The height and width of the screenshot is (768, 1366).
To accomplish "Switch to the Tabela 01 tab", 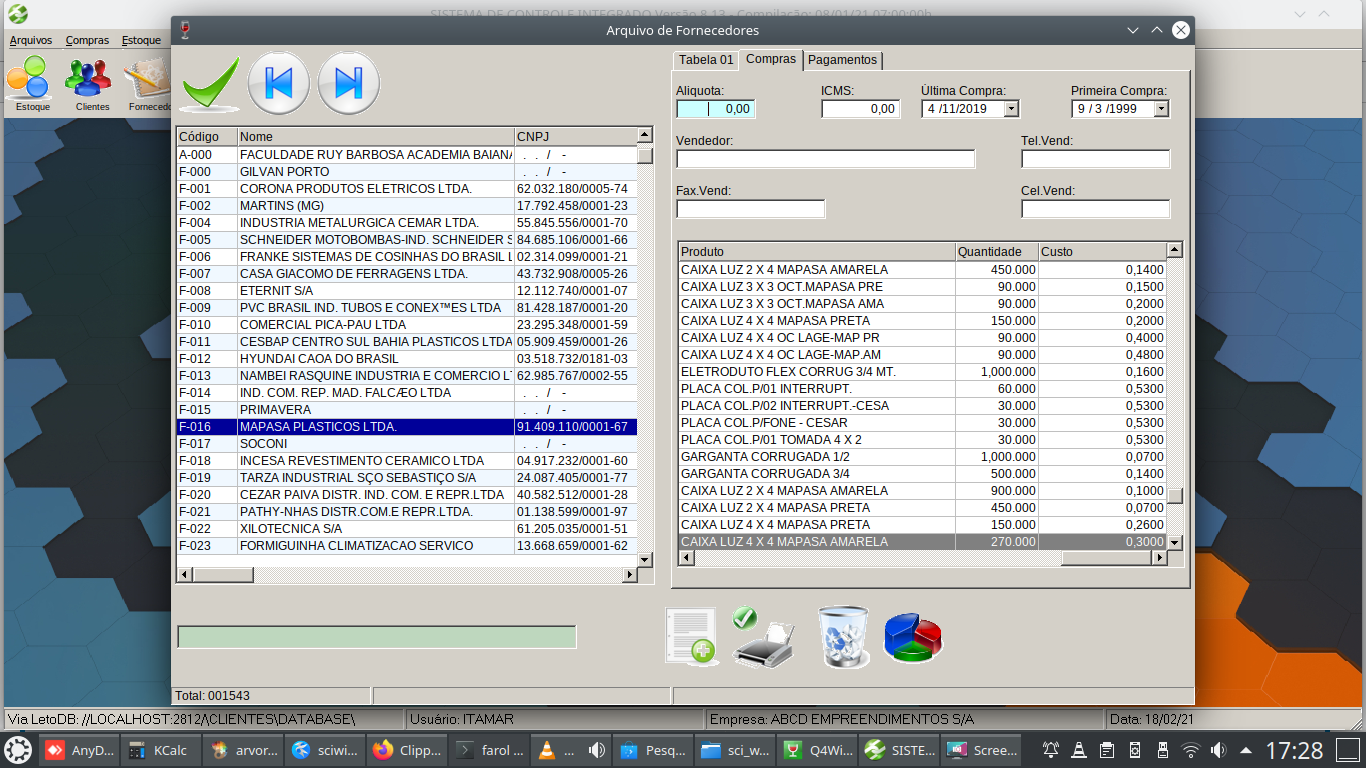I will (x=706, y=60).
